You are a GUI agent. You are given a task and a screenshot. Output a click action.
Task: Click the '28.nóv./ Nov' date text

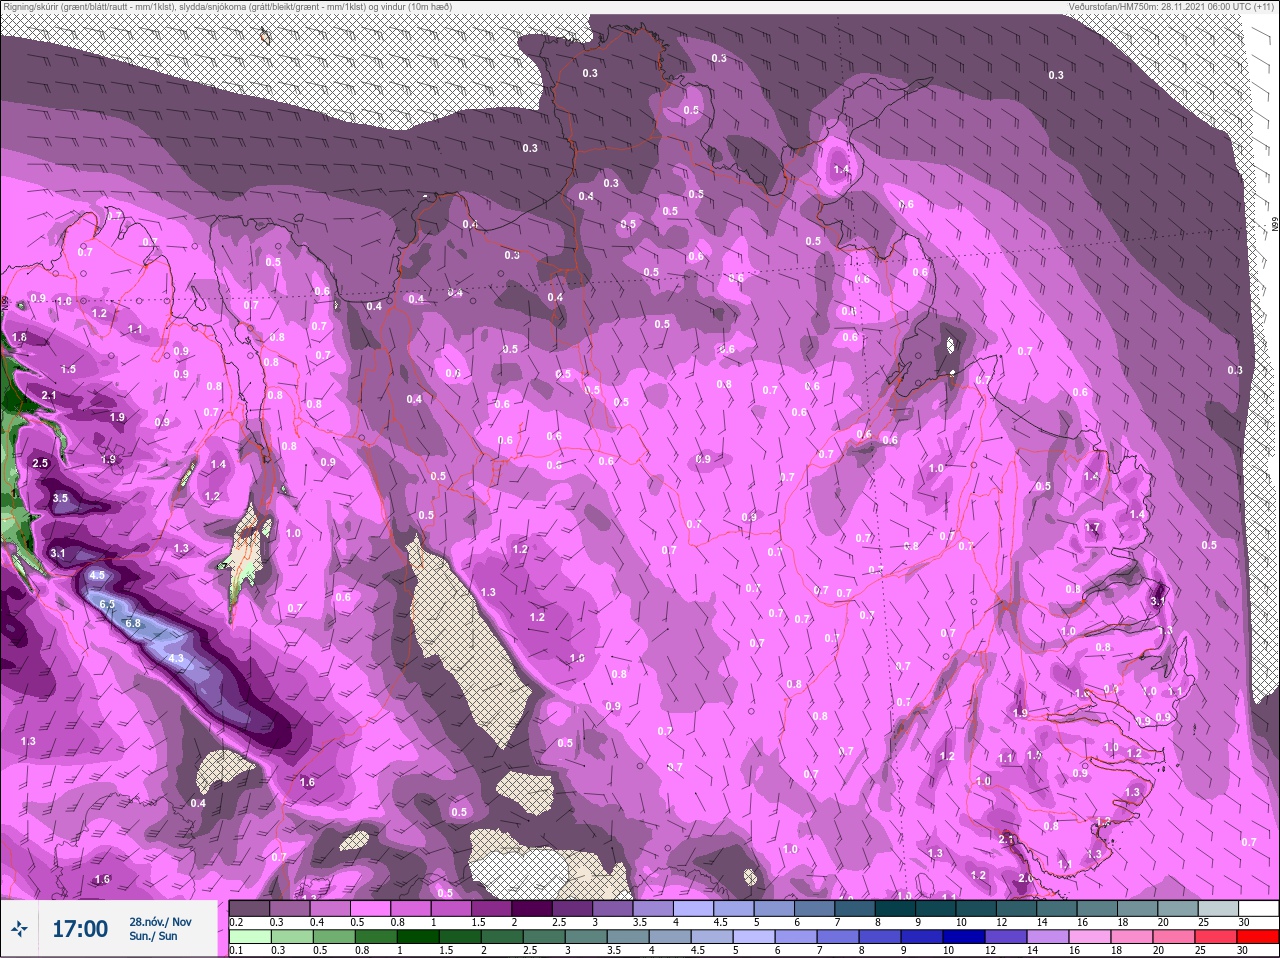click(x=160, y=921)
